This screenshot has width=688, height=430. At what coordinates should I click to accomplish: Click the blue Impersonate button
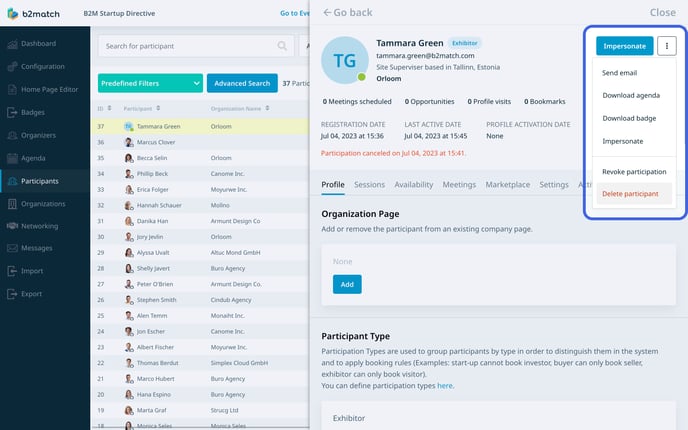(x=625, y=46)
